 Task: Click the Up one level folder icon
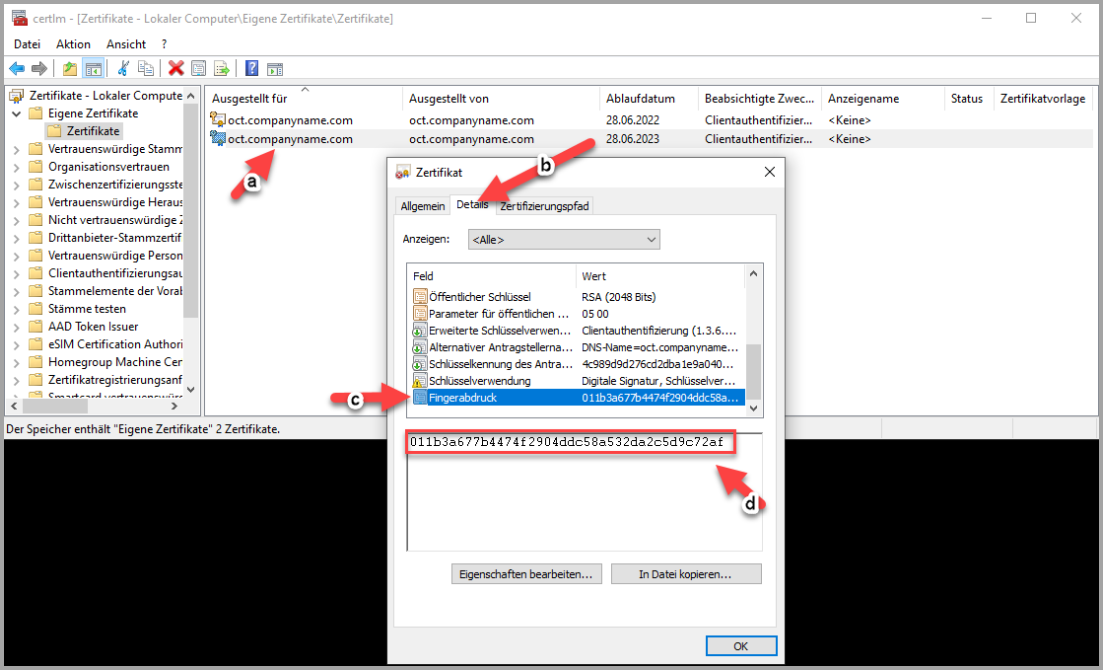[x=69, y=69]
